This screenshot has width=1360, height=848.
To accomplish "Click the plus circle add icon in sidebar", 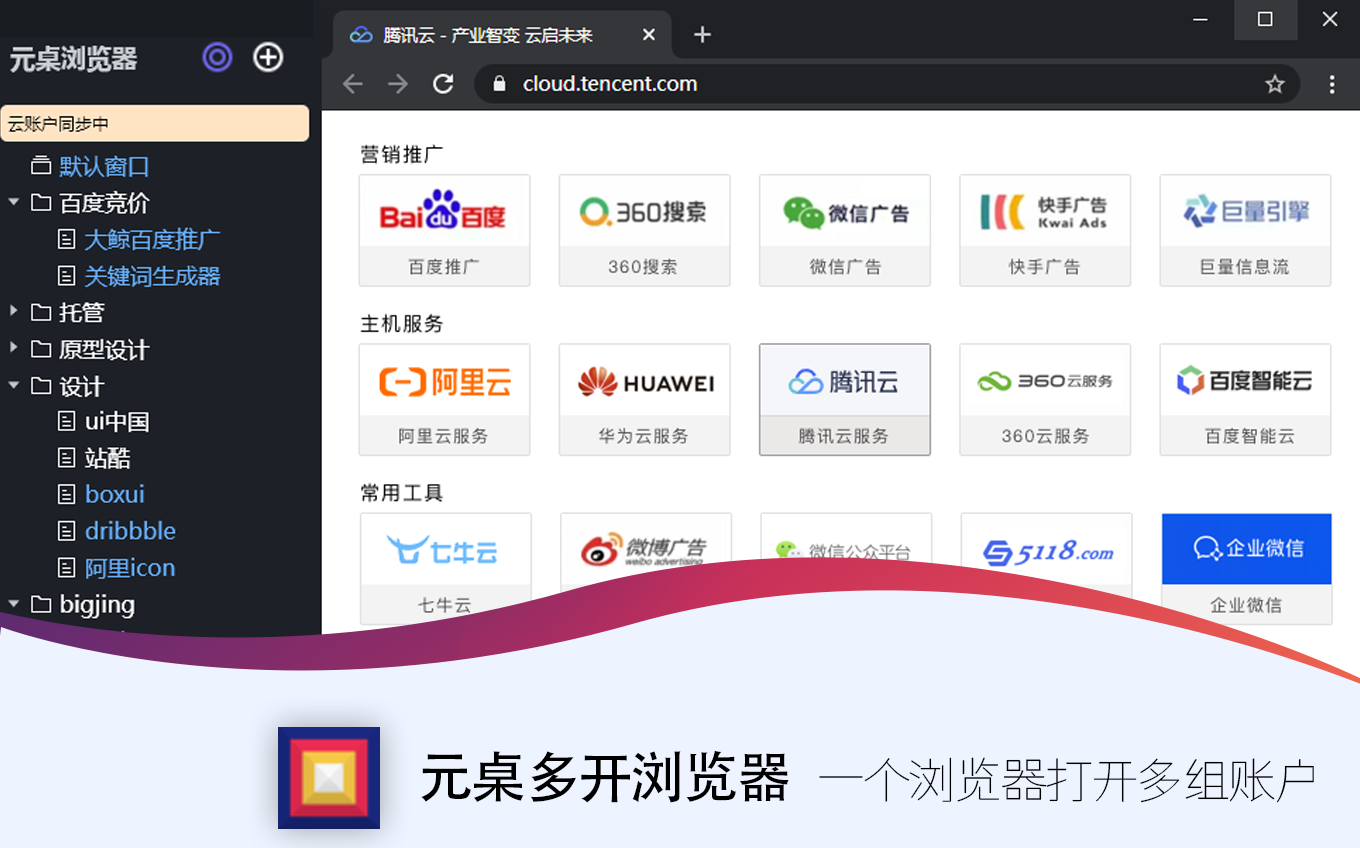I will 268,57.
